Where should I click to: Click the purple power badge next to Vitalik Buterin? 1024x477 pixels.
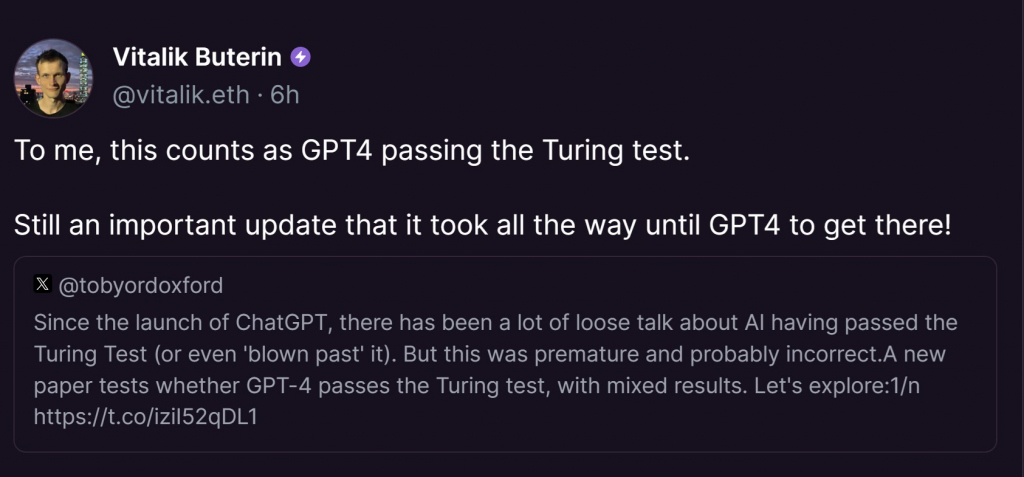coord(300,57)
